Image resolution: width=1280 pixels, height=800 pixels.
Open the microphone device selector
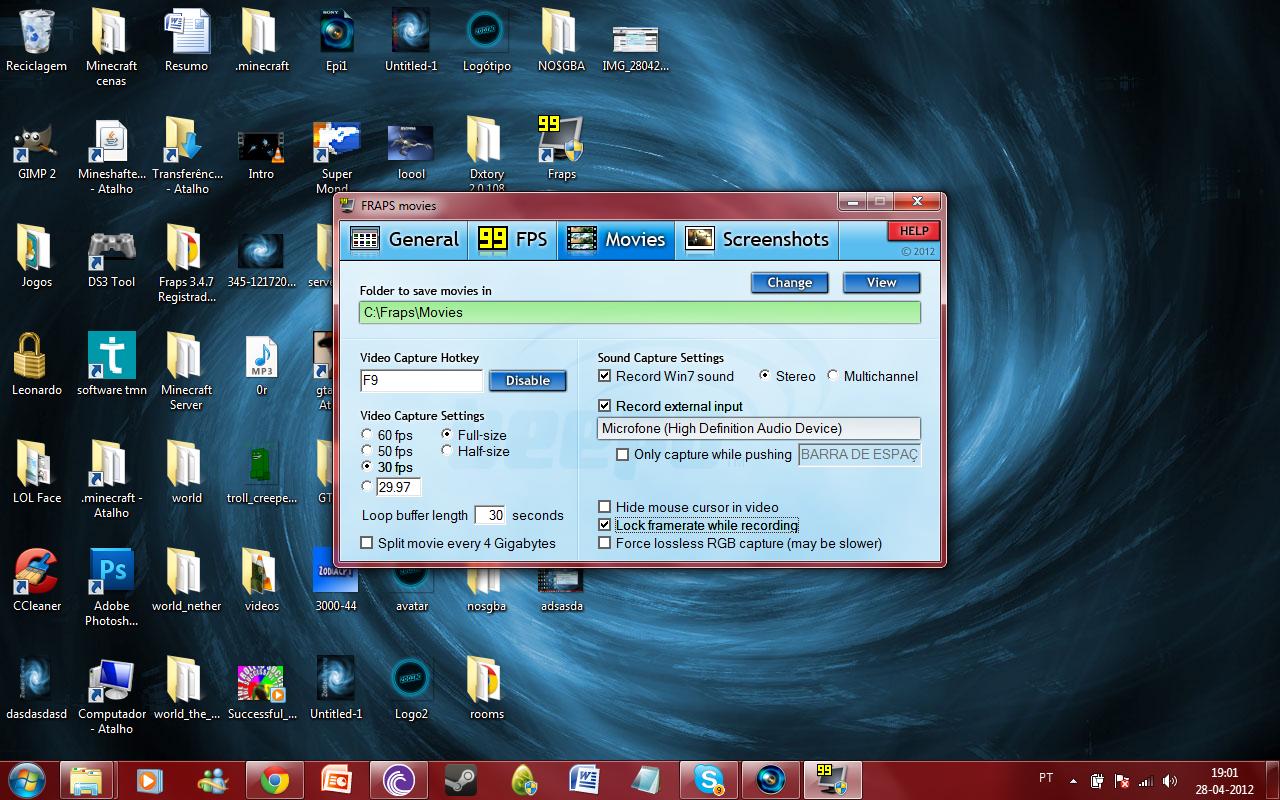757,428
